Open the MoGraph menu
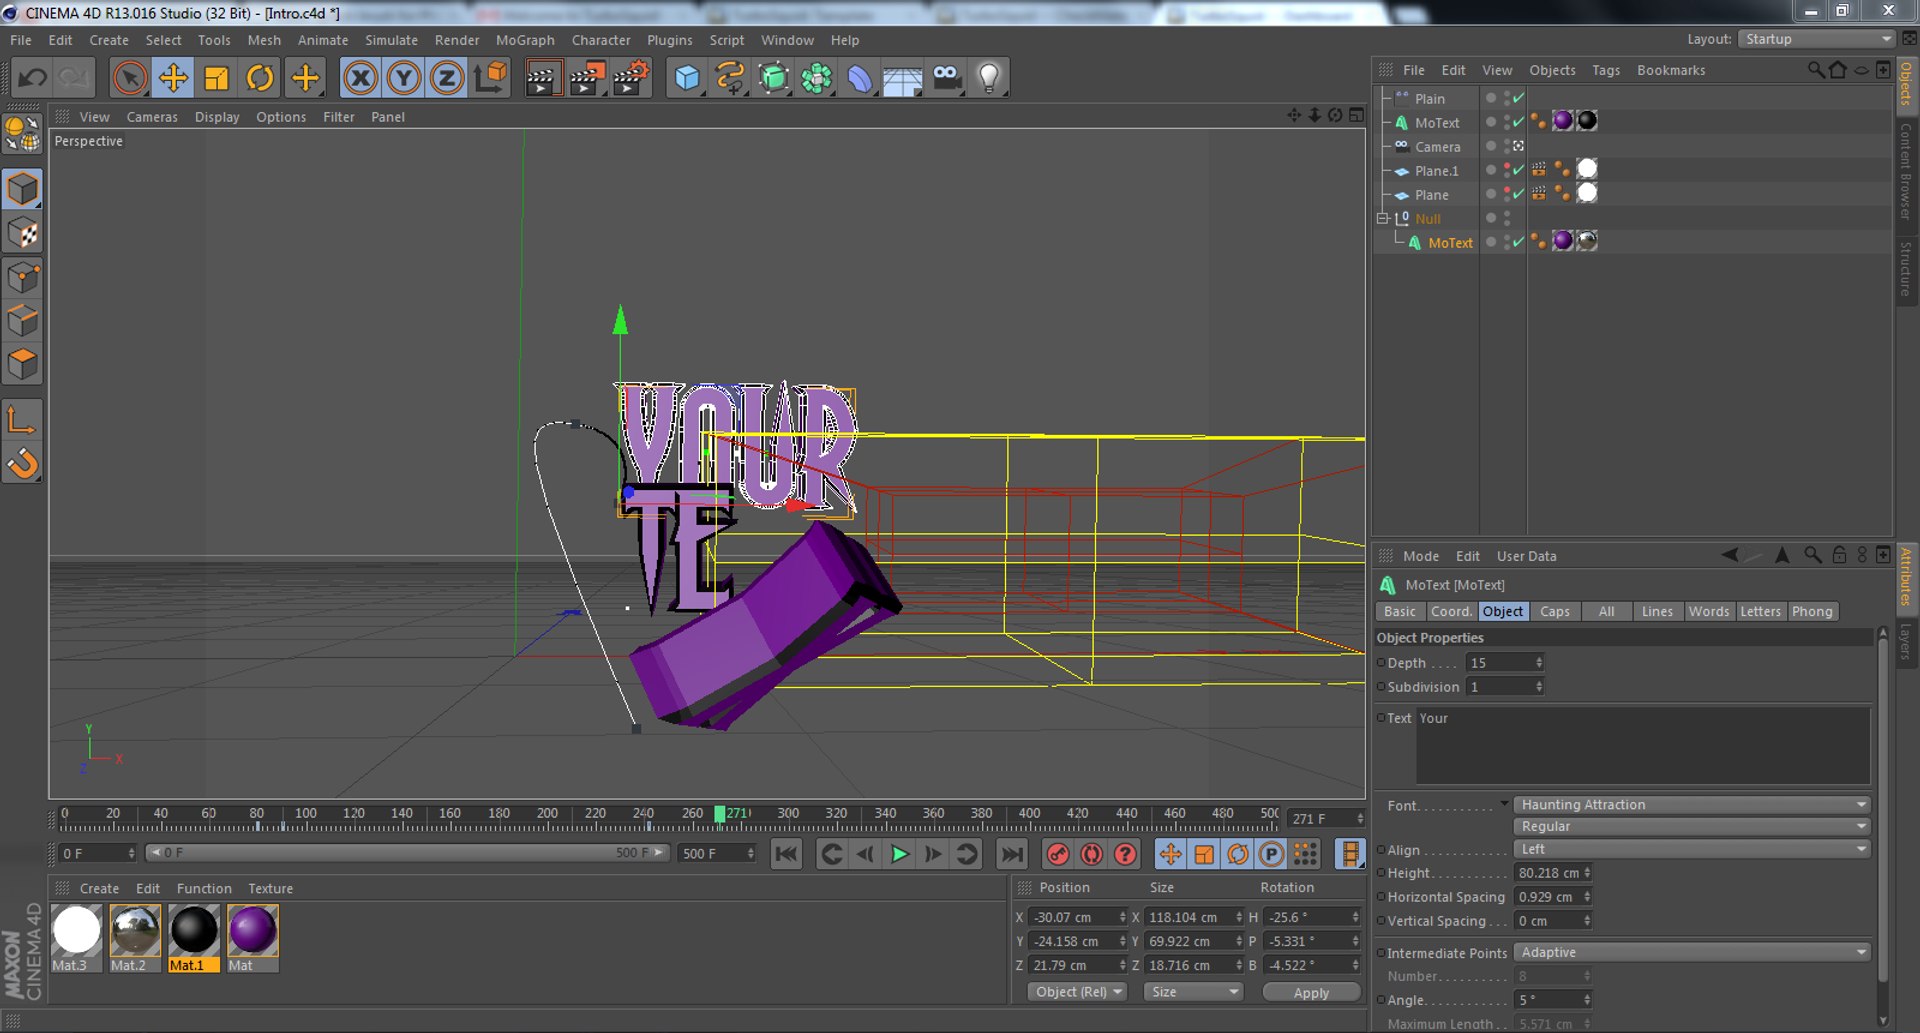 pos(525,40)
